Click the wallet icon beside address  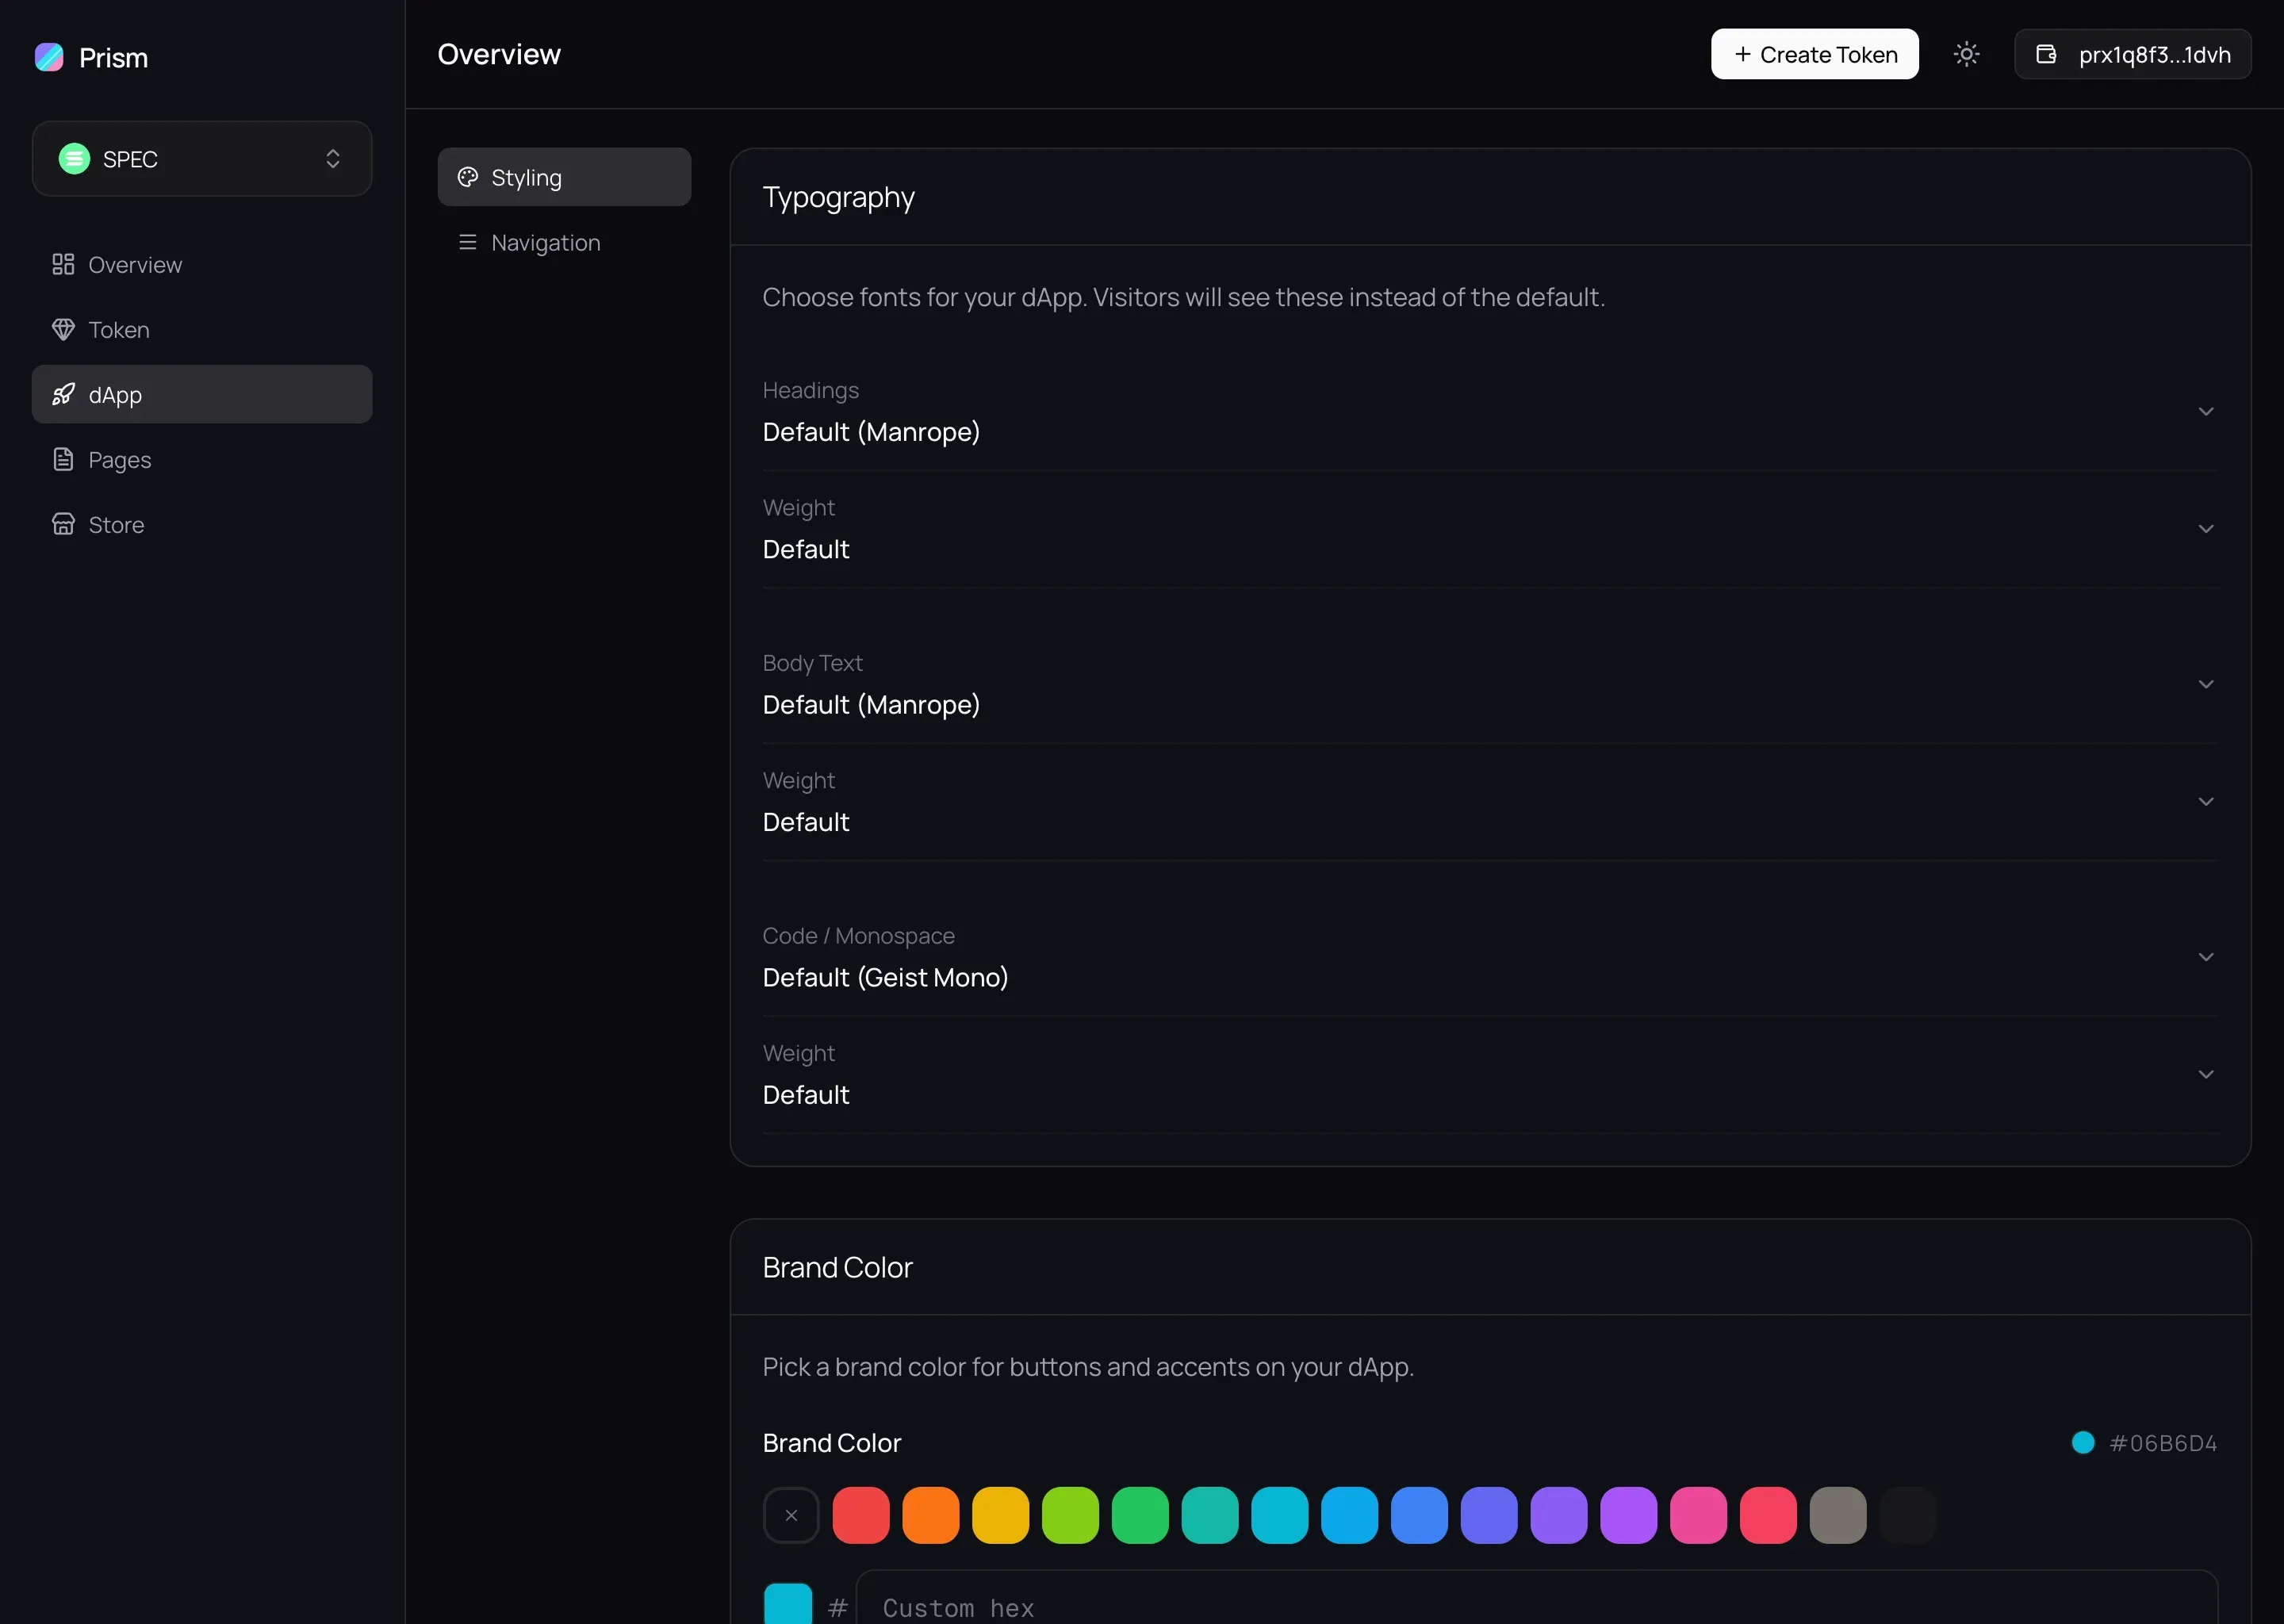pyautogui.click(x=2046, y=54)
